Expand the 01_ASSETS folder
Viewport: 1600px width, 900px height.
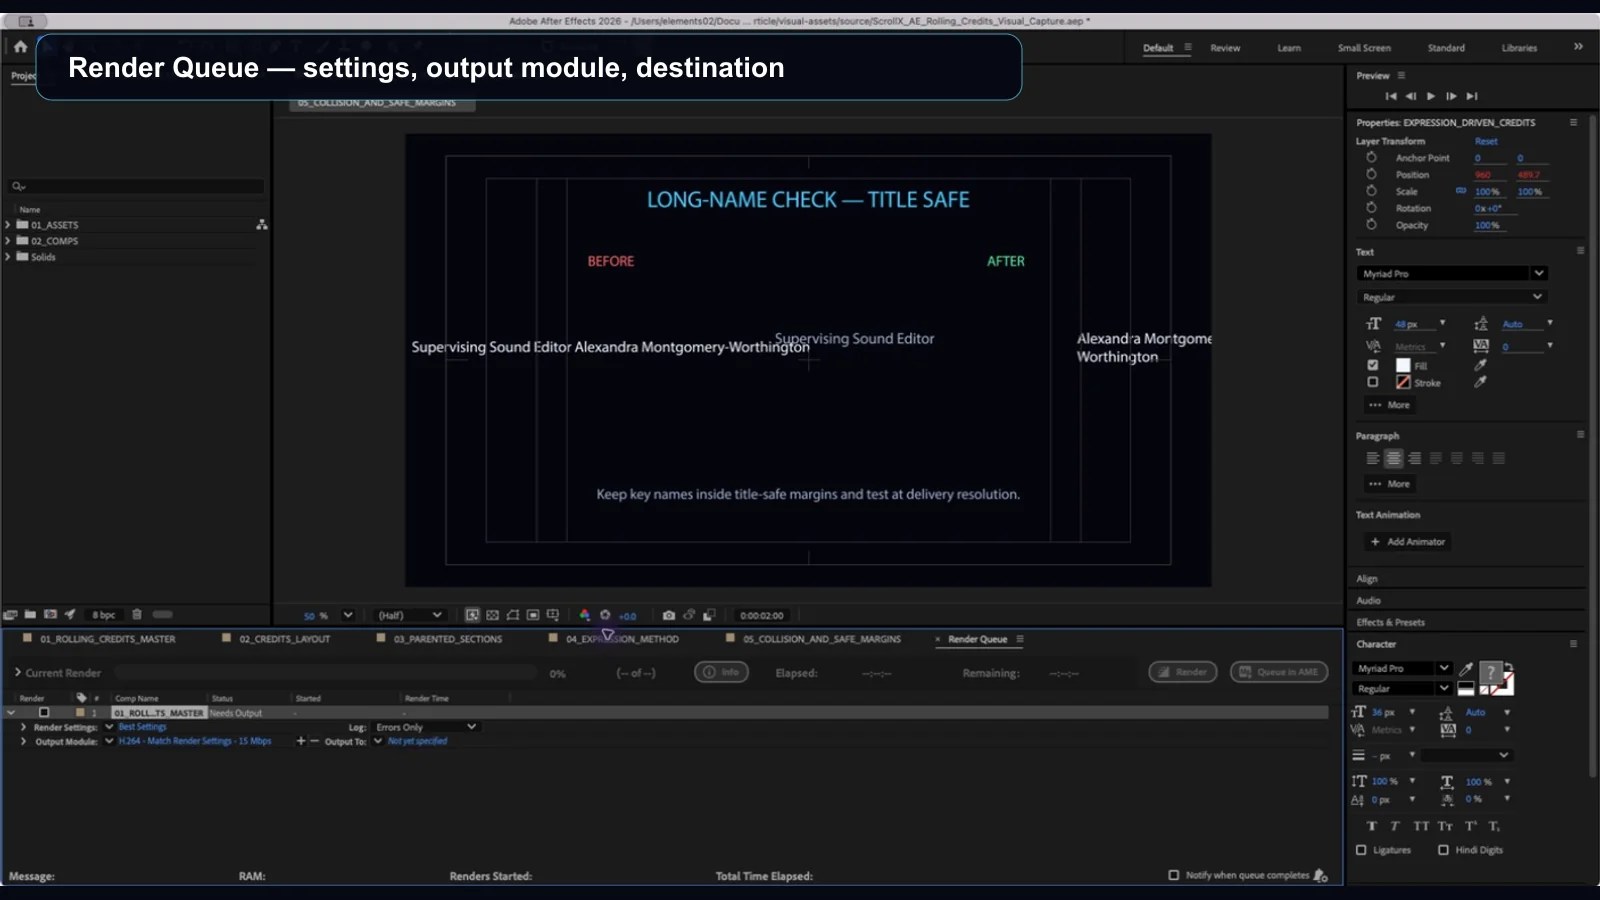click(8, 225)
